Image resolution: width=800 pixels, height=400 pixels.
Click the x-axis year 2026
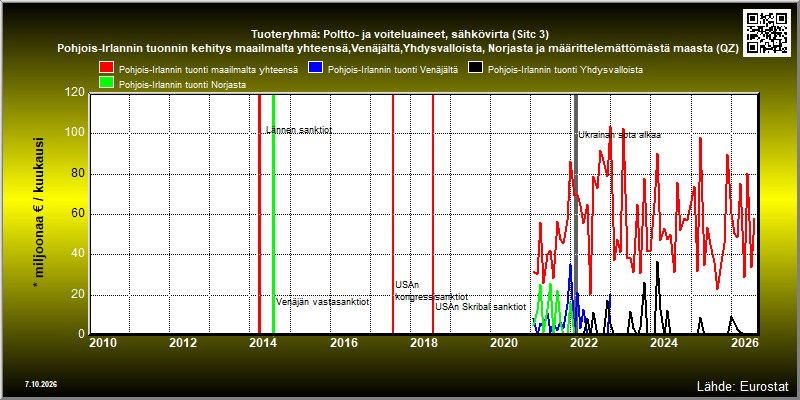pyautogui.click(x=744, y=343)
